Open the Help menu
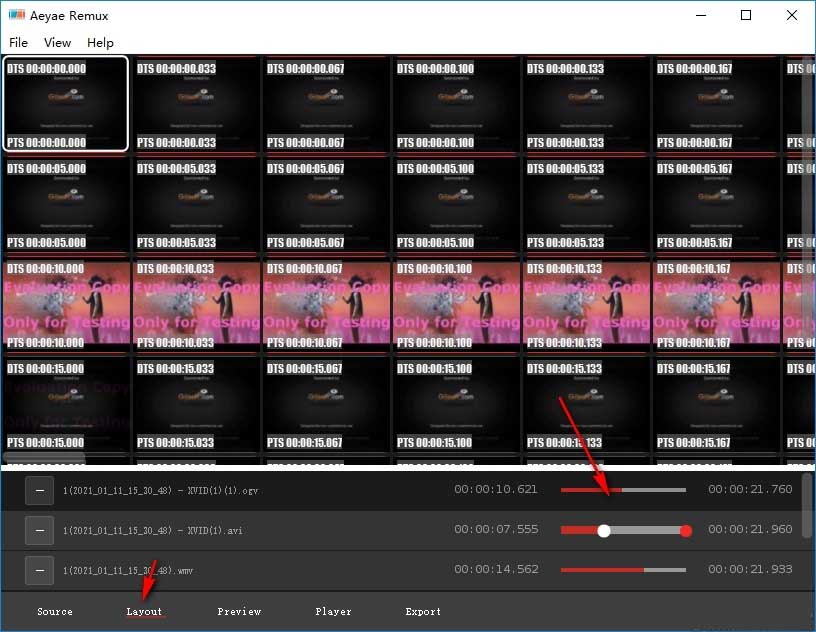Image resolution: width=816 pixels, height=632 pixels. pos(100,42)
